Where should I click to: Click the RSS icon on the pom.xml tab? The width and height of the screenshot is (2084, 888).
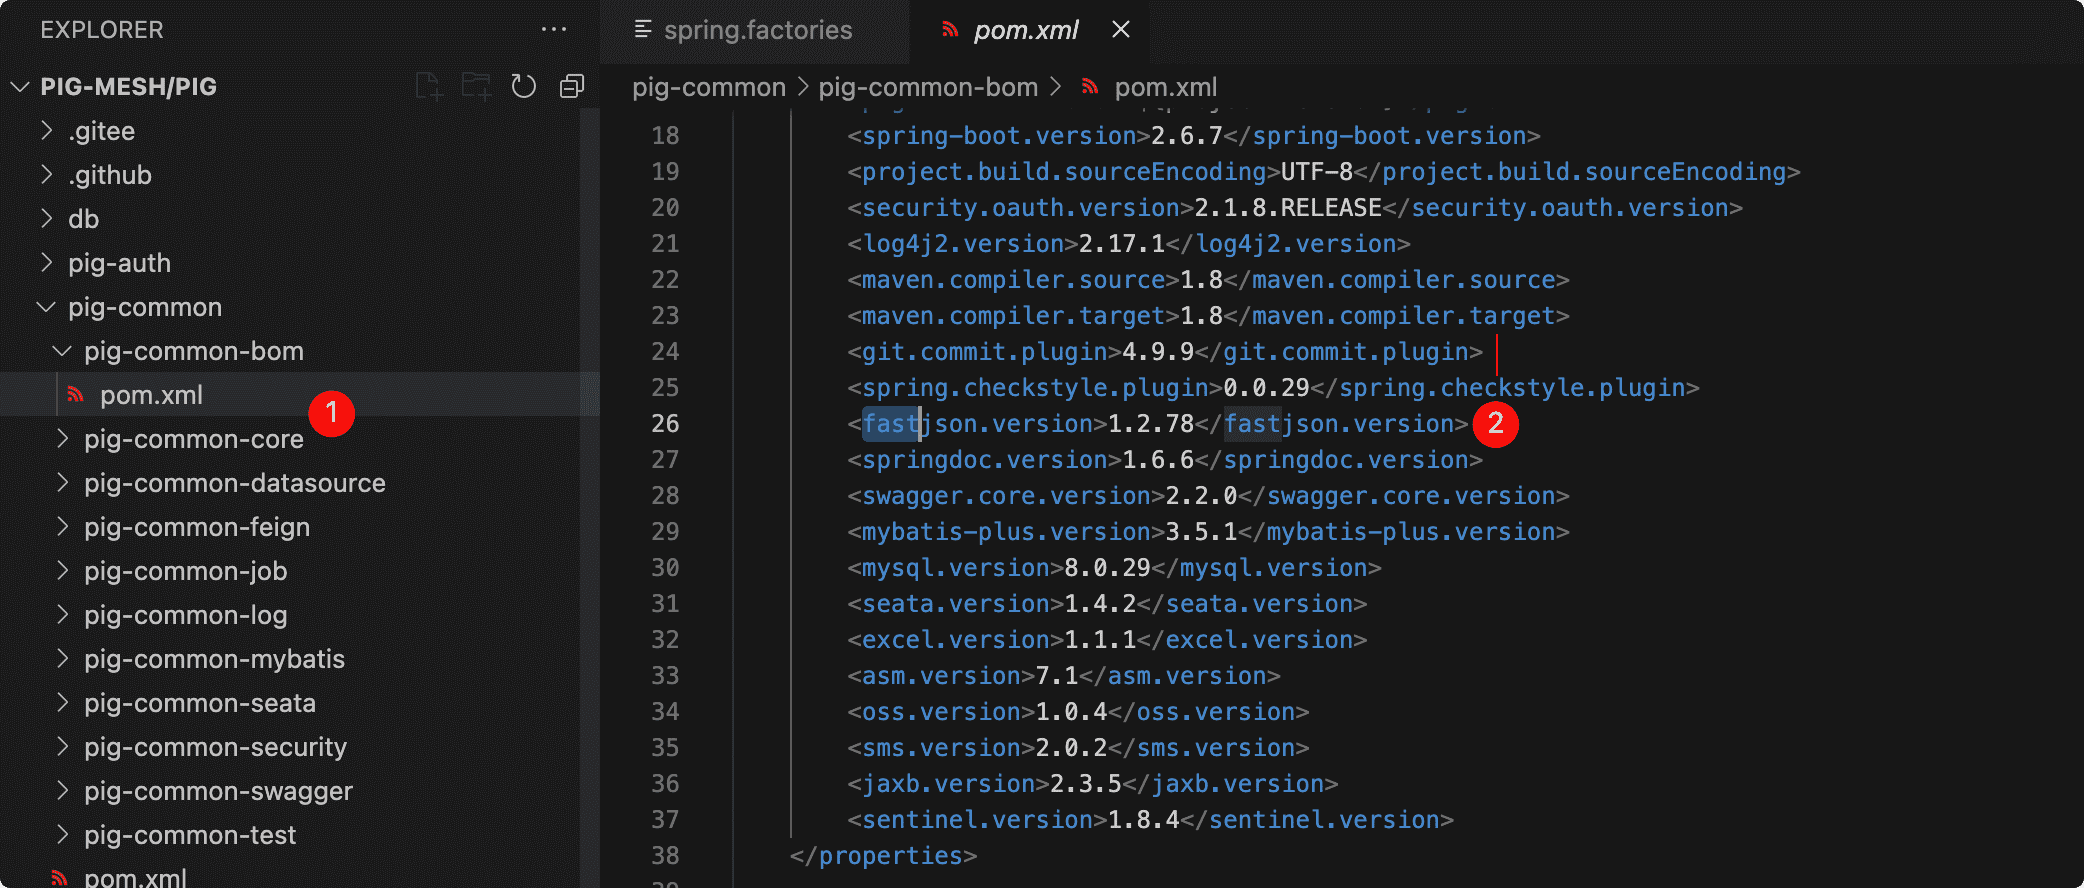pos(950,30)
